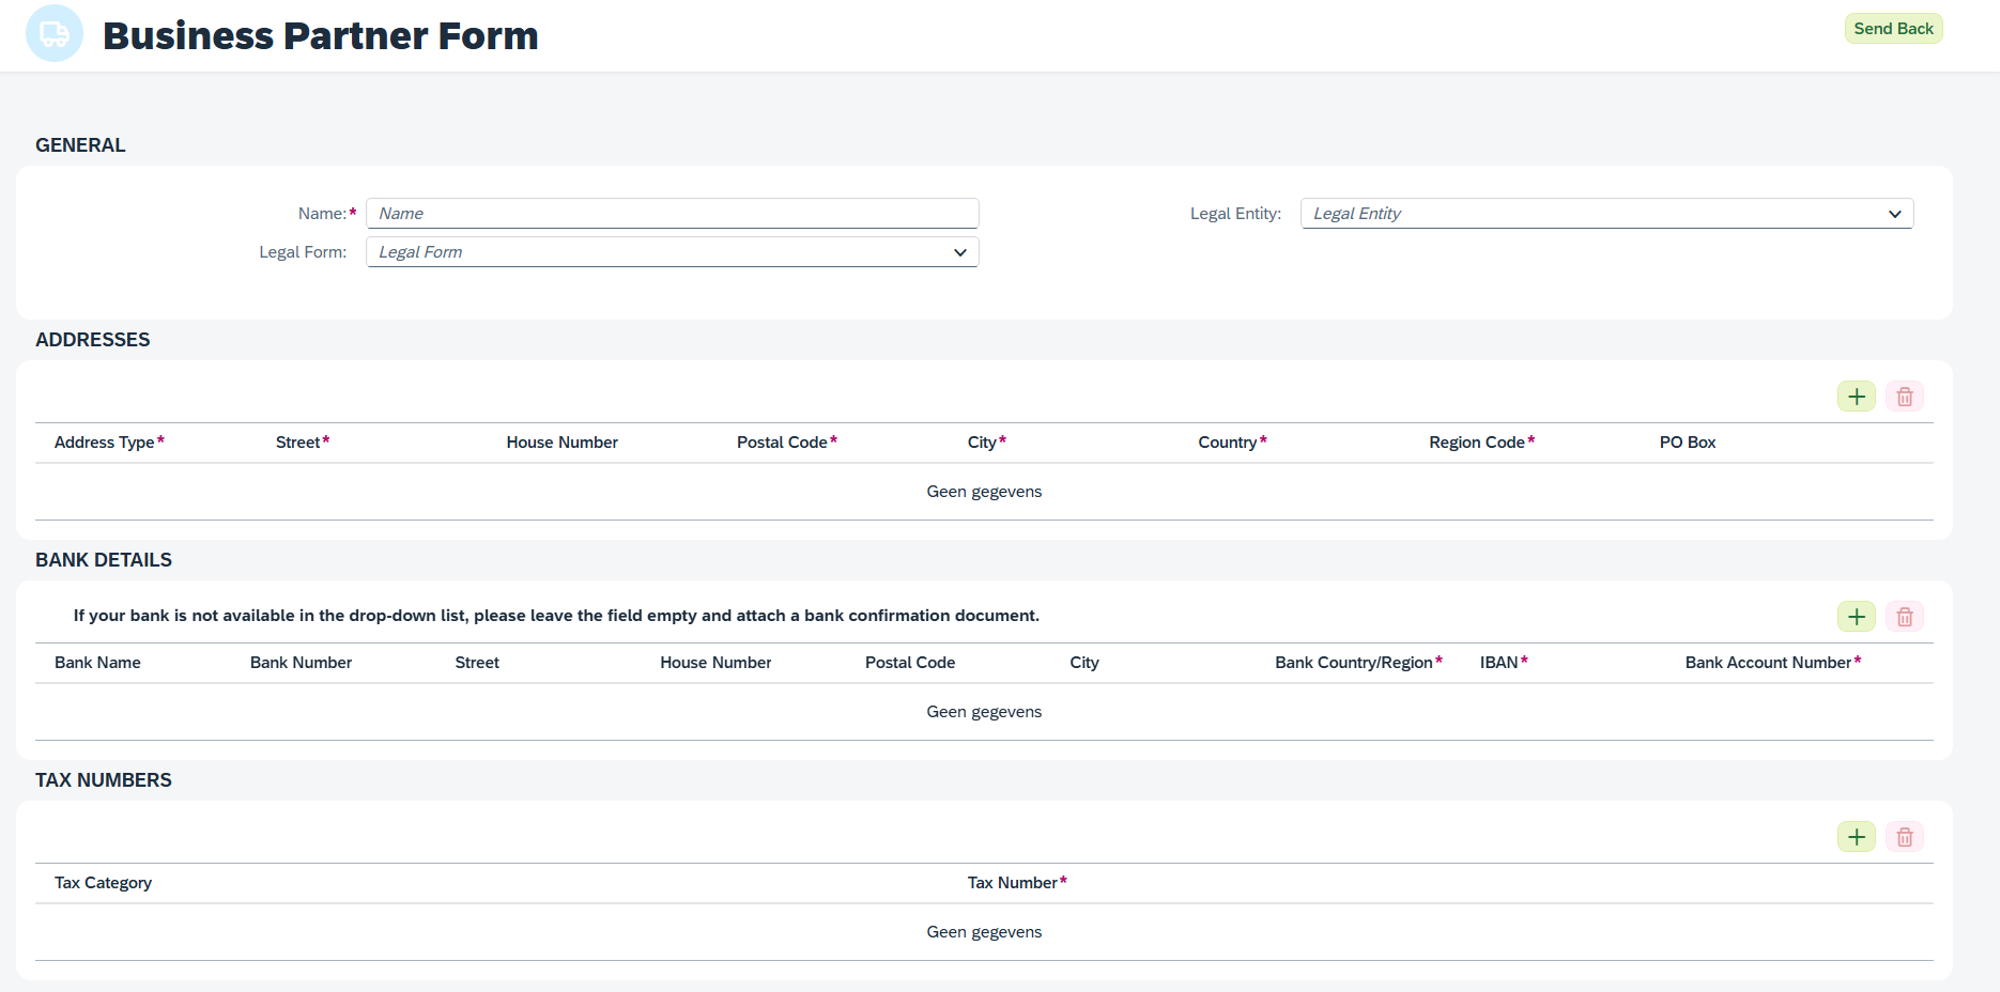The height and width of the screenshot is (992, 2000).
Task: Click the truck logo icon
Action: click(x=55, y=33)
